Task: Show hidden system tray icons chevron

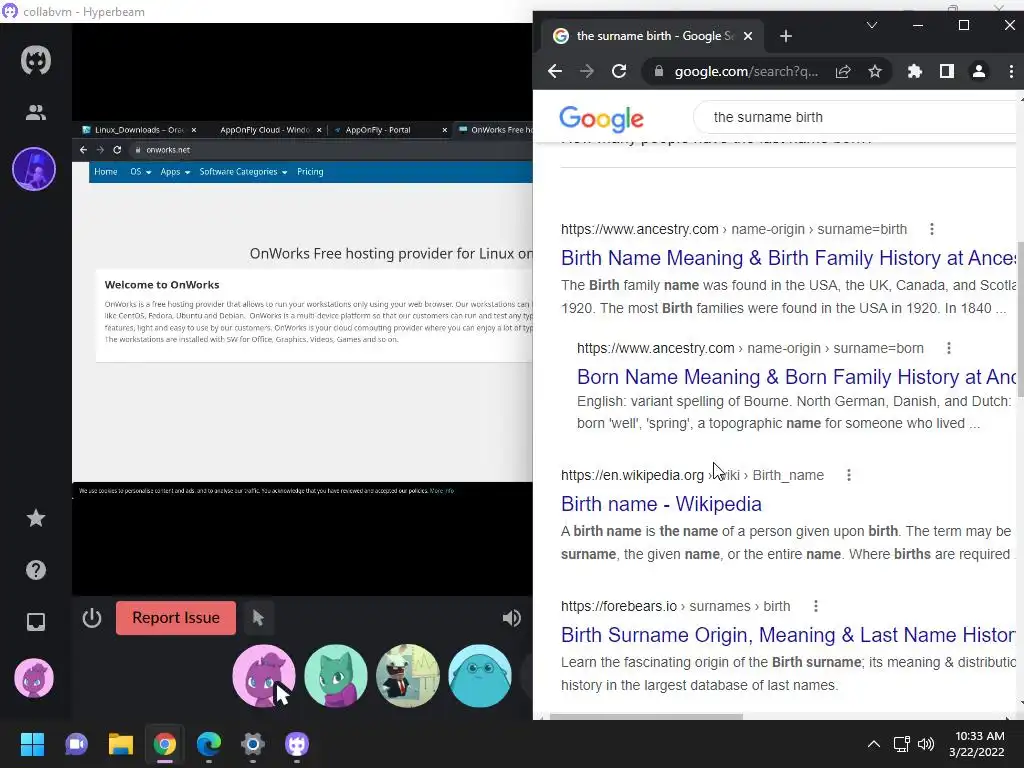Action: coord(873,744)
